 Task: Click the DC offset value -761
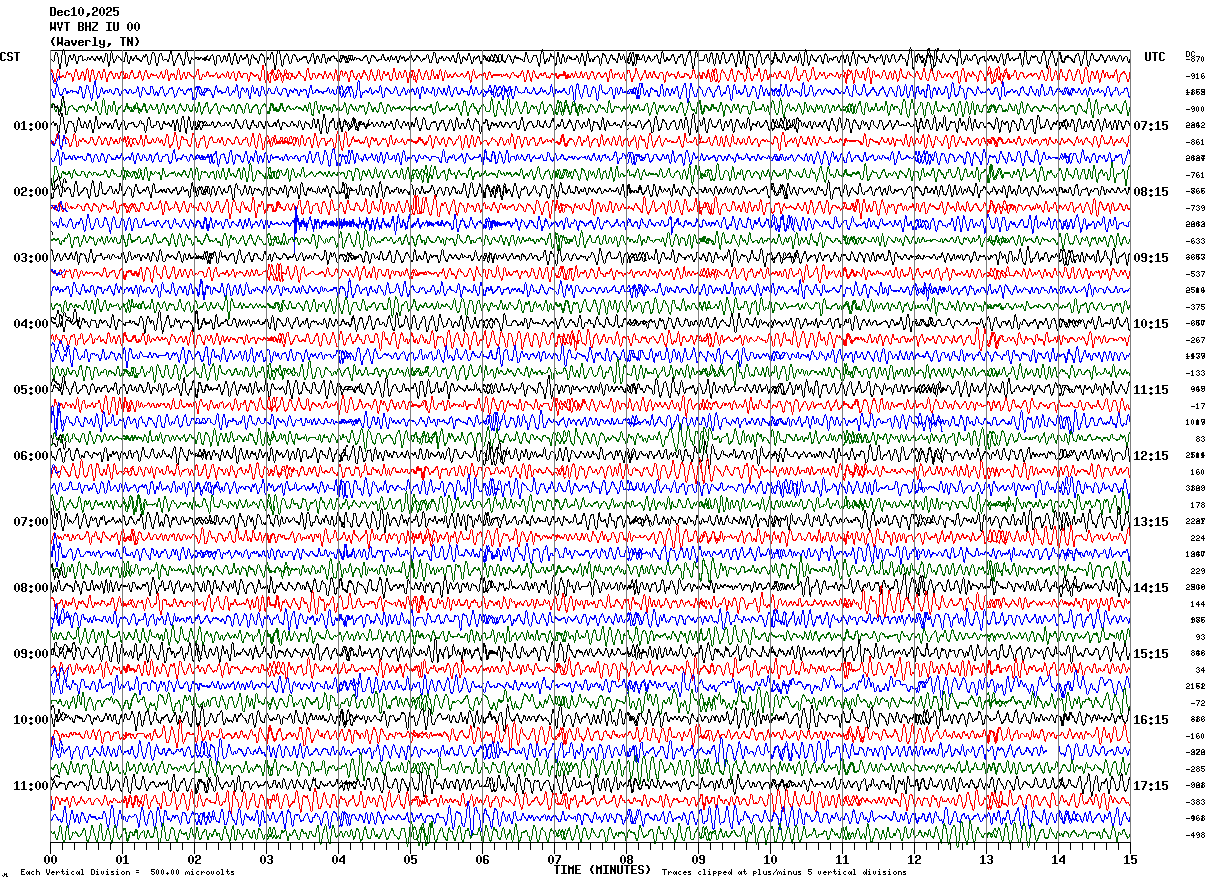tap(1195, 175)
